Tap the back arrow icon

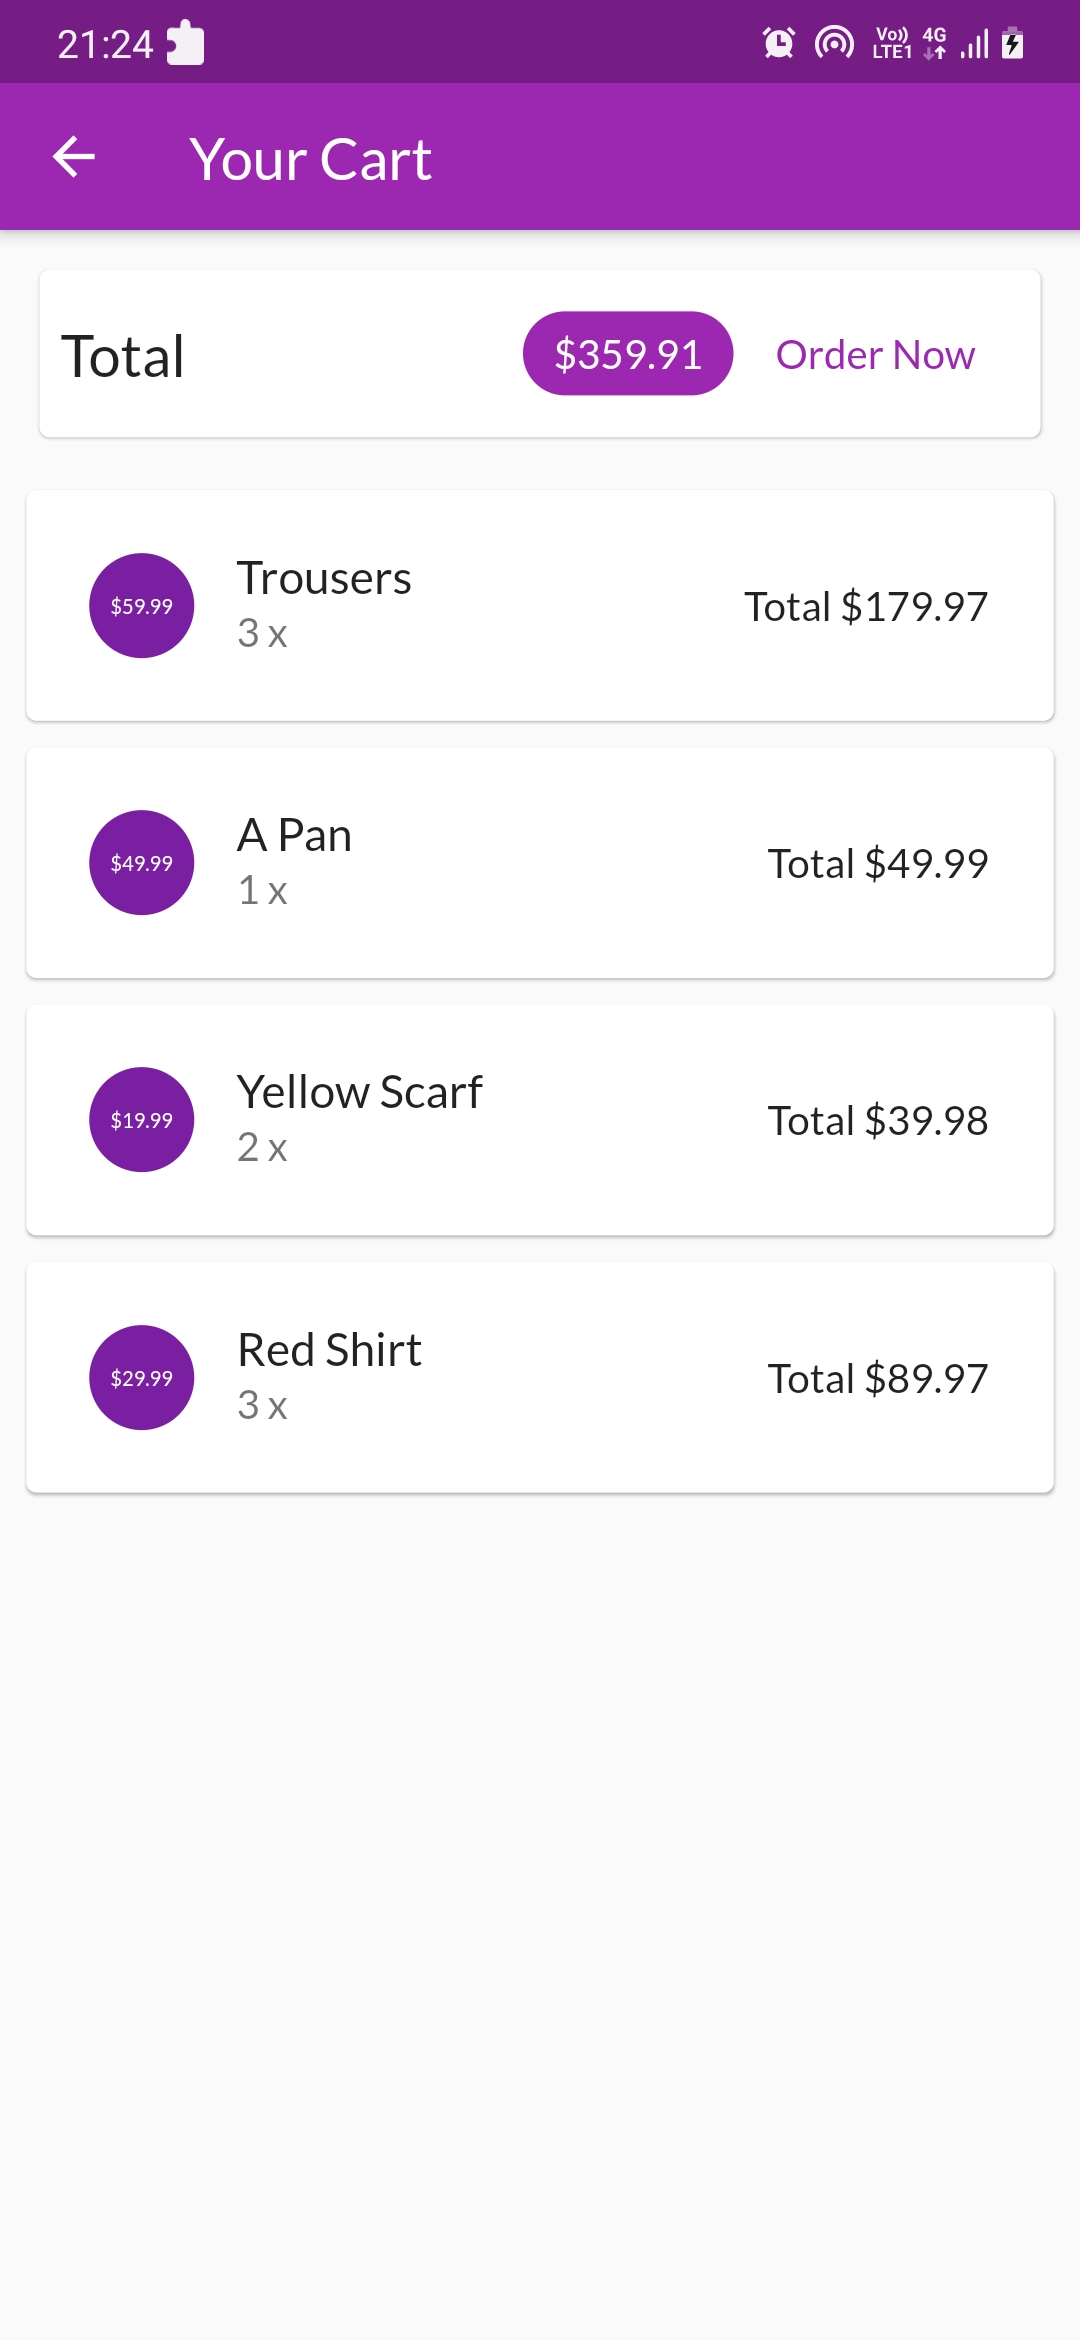[x=74, y=157]
